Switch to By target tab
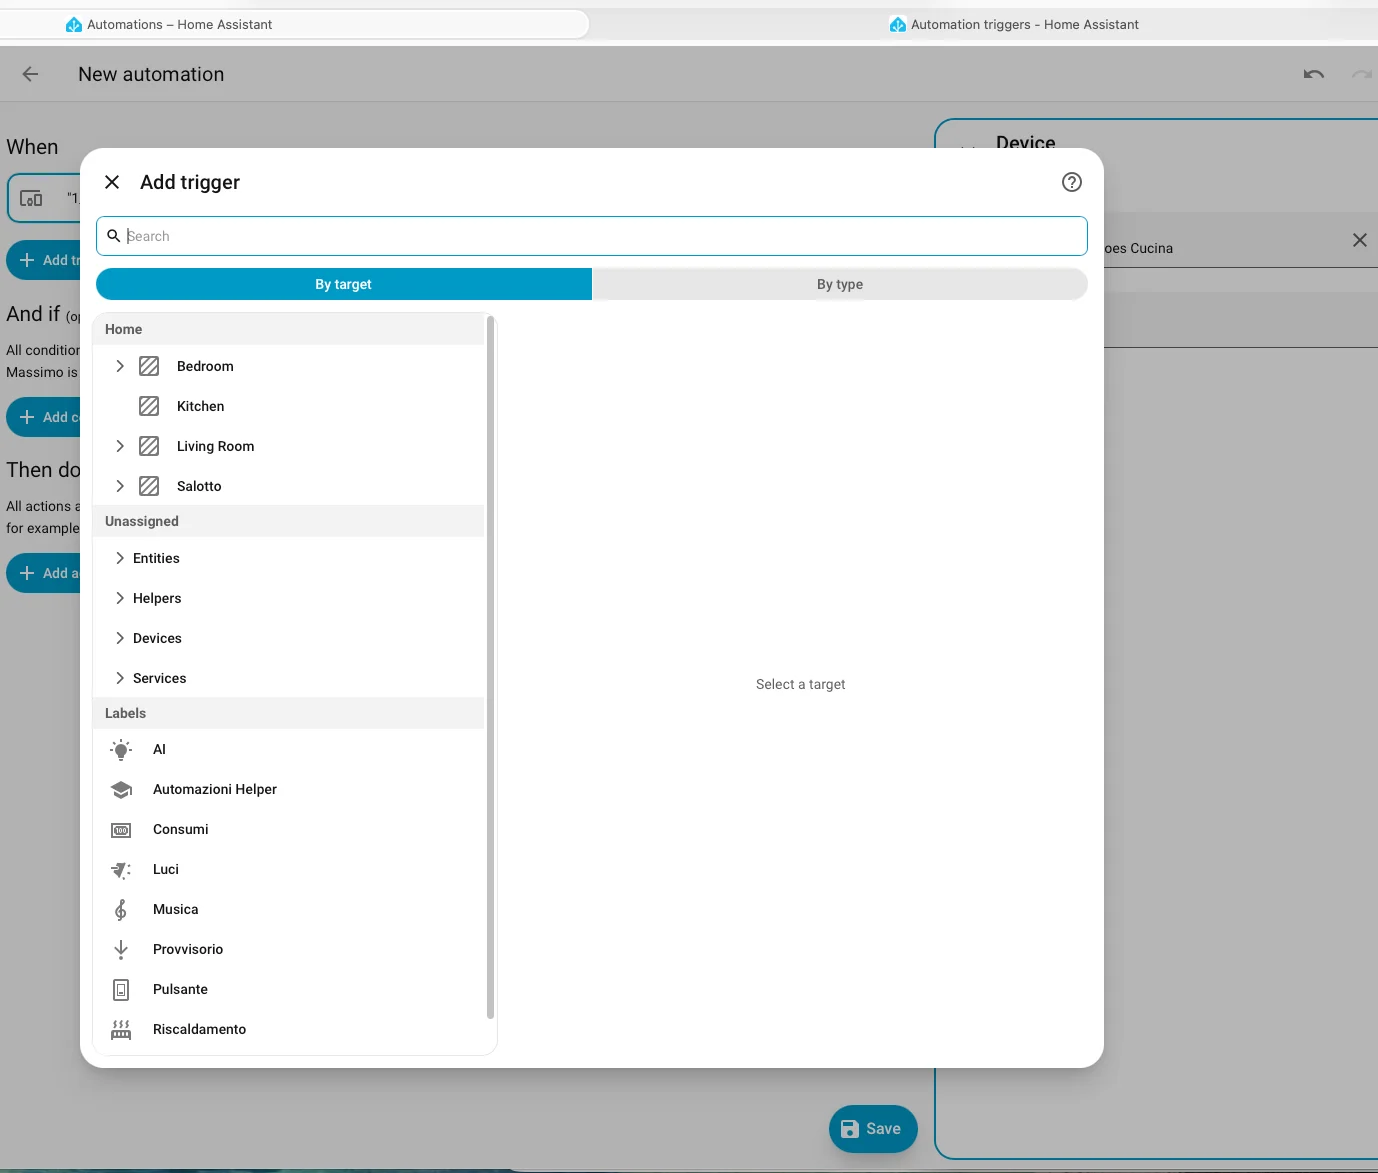Screen dimensions: 1378x1173 344,284
